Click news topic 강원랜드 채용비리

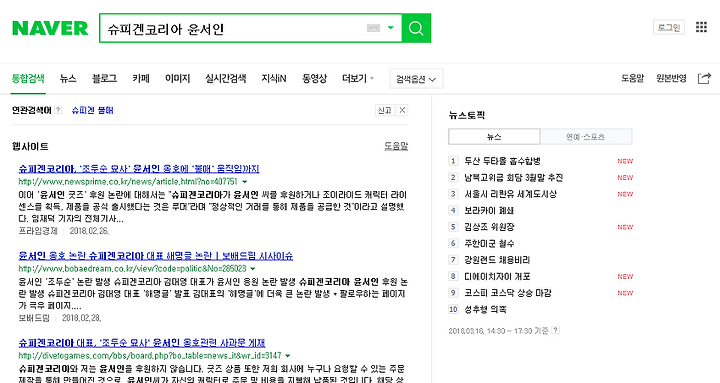(x=497, y=260)
